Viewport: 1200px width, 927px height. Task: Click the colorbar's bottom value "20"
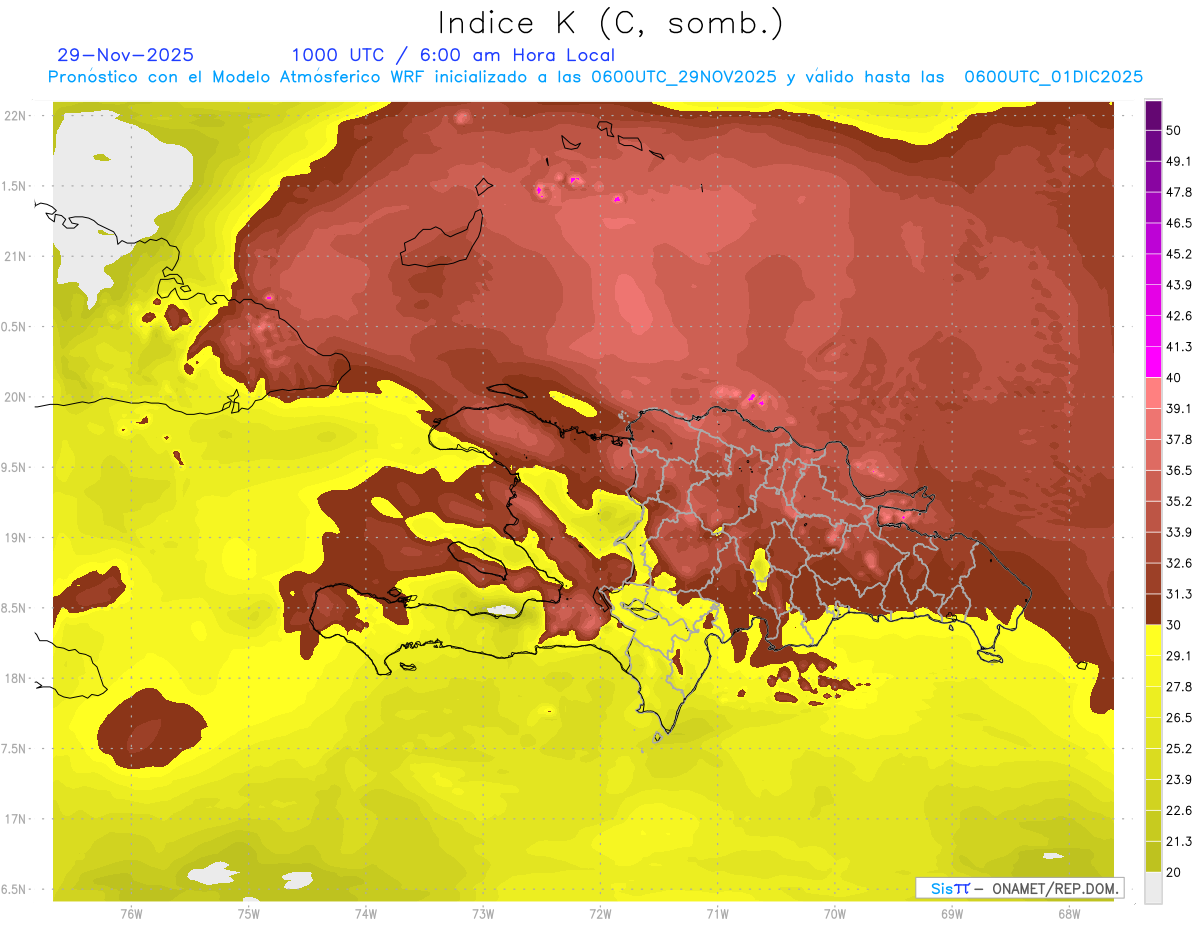pyautogui.click(x=1174, y=872)
